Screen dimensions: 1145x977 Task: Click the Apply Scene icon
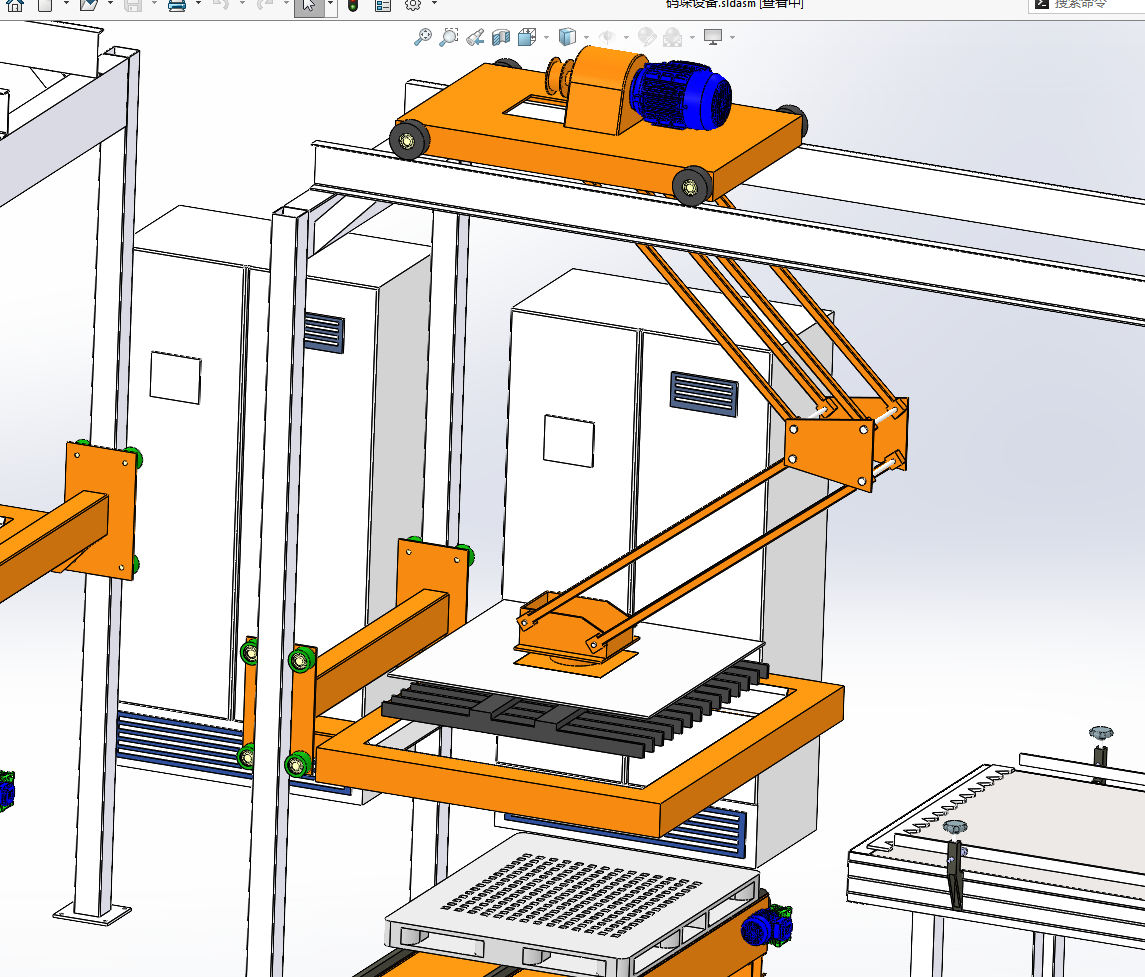[673, 37]
